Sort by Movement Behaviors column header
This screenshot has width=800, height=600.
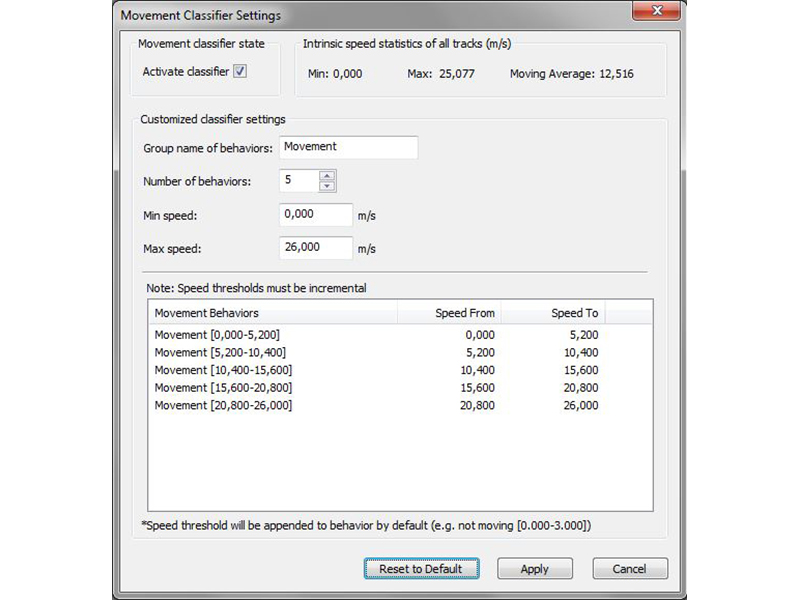[272, 313]
